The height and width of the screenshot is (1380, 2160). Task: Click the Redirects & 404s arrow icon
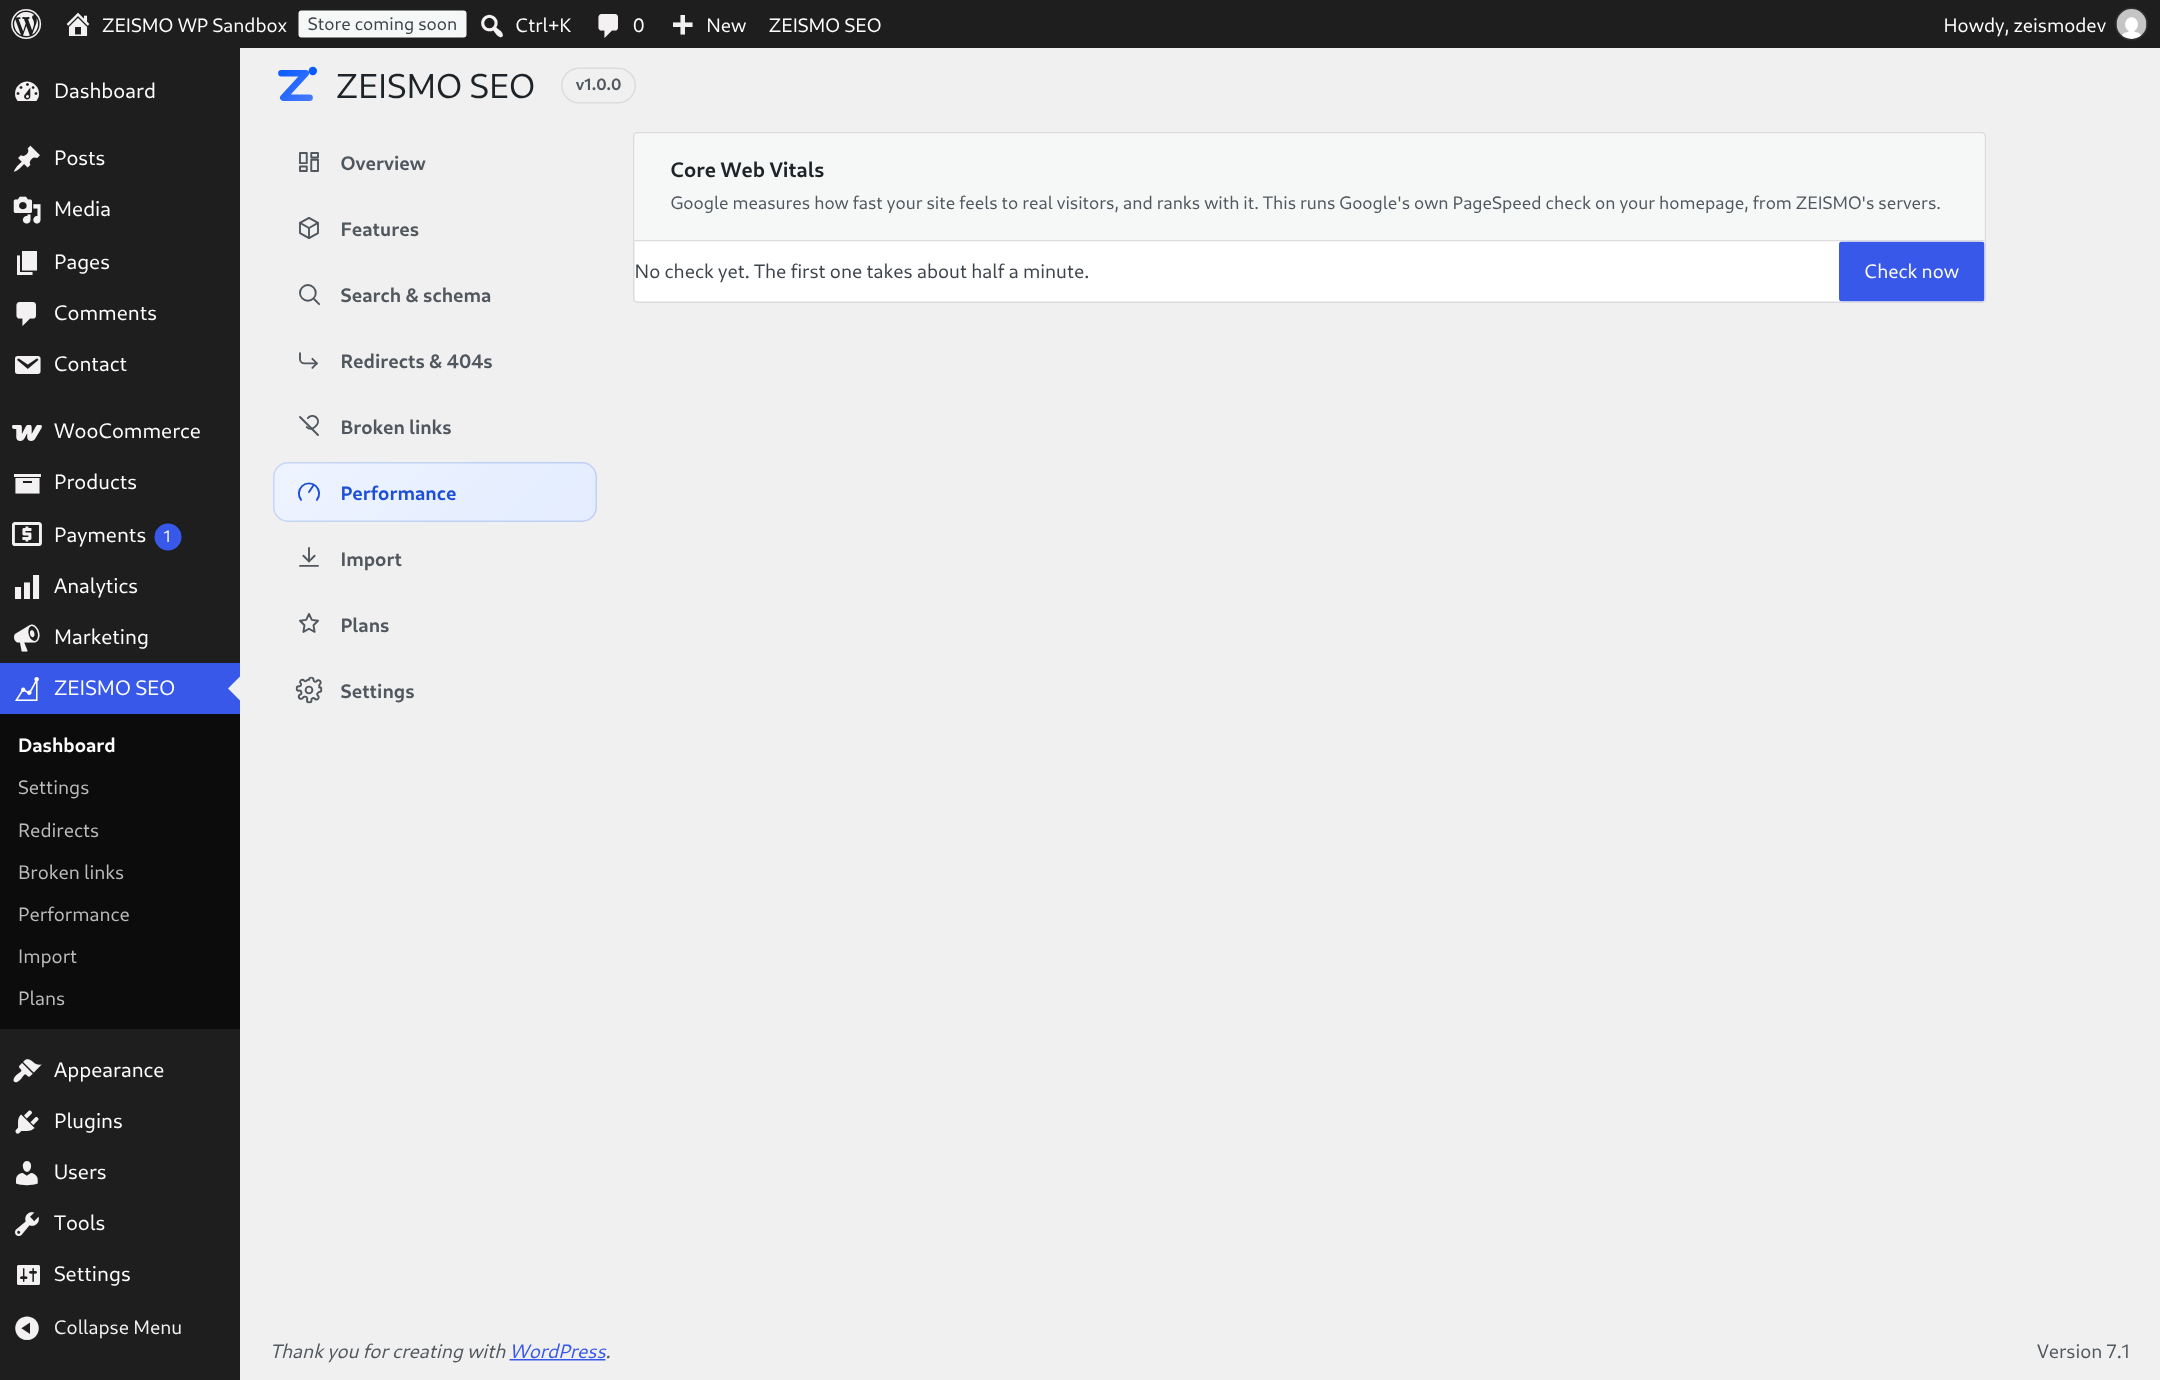point(309,360)
